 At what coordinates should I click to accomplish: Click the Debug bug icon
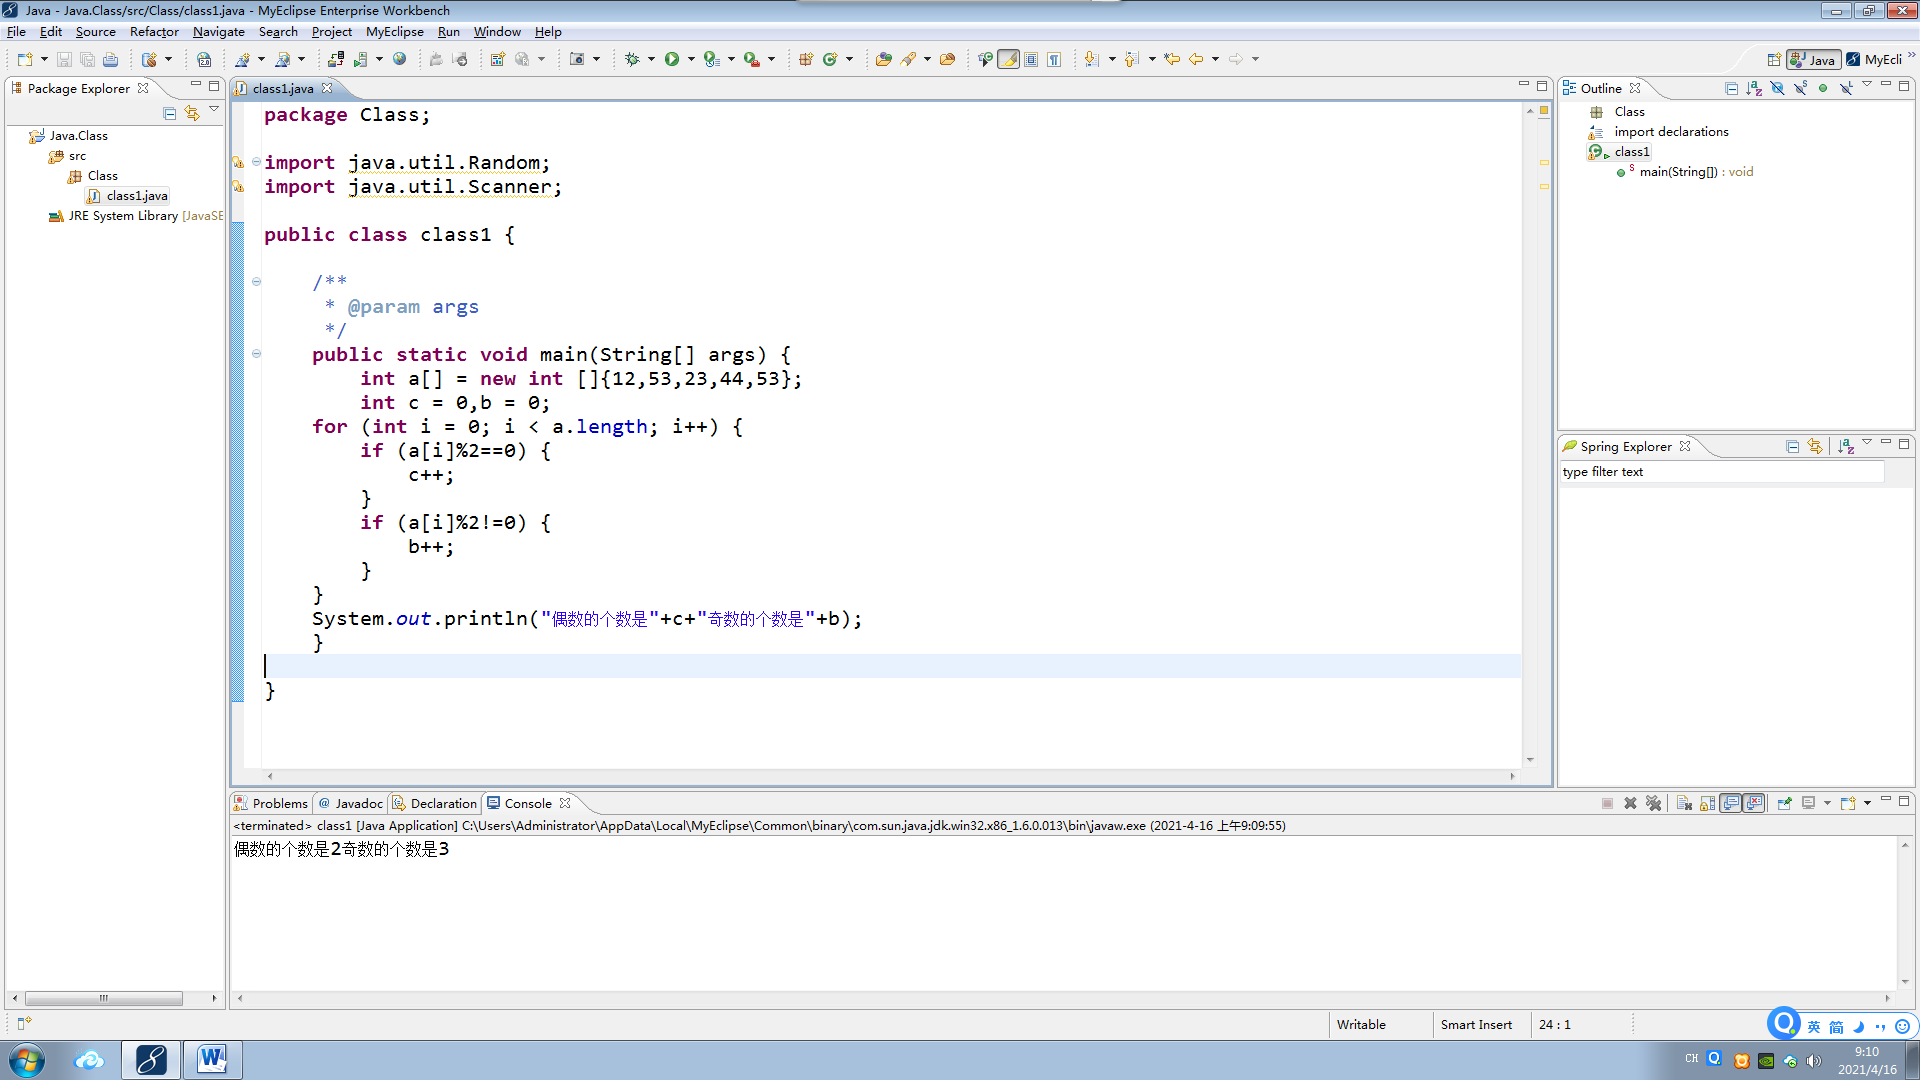click(632, 60)
